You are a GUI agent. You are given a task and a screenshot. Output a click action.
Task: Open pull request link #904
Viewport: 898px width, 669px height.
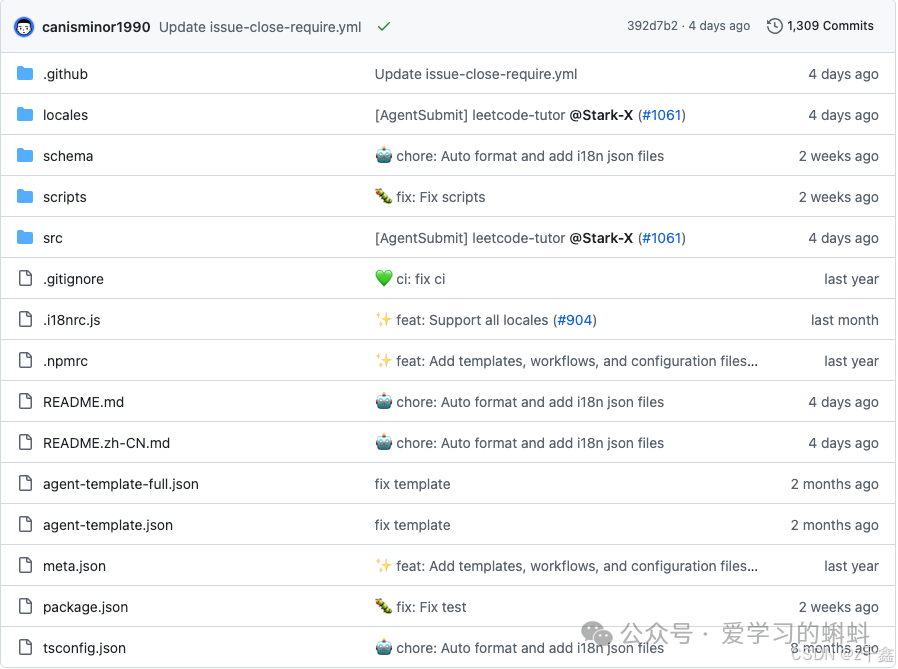pos(575,320)
